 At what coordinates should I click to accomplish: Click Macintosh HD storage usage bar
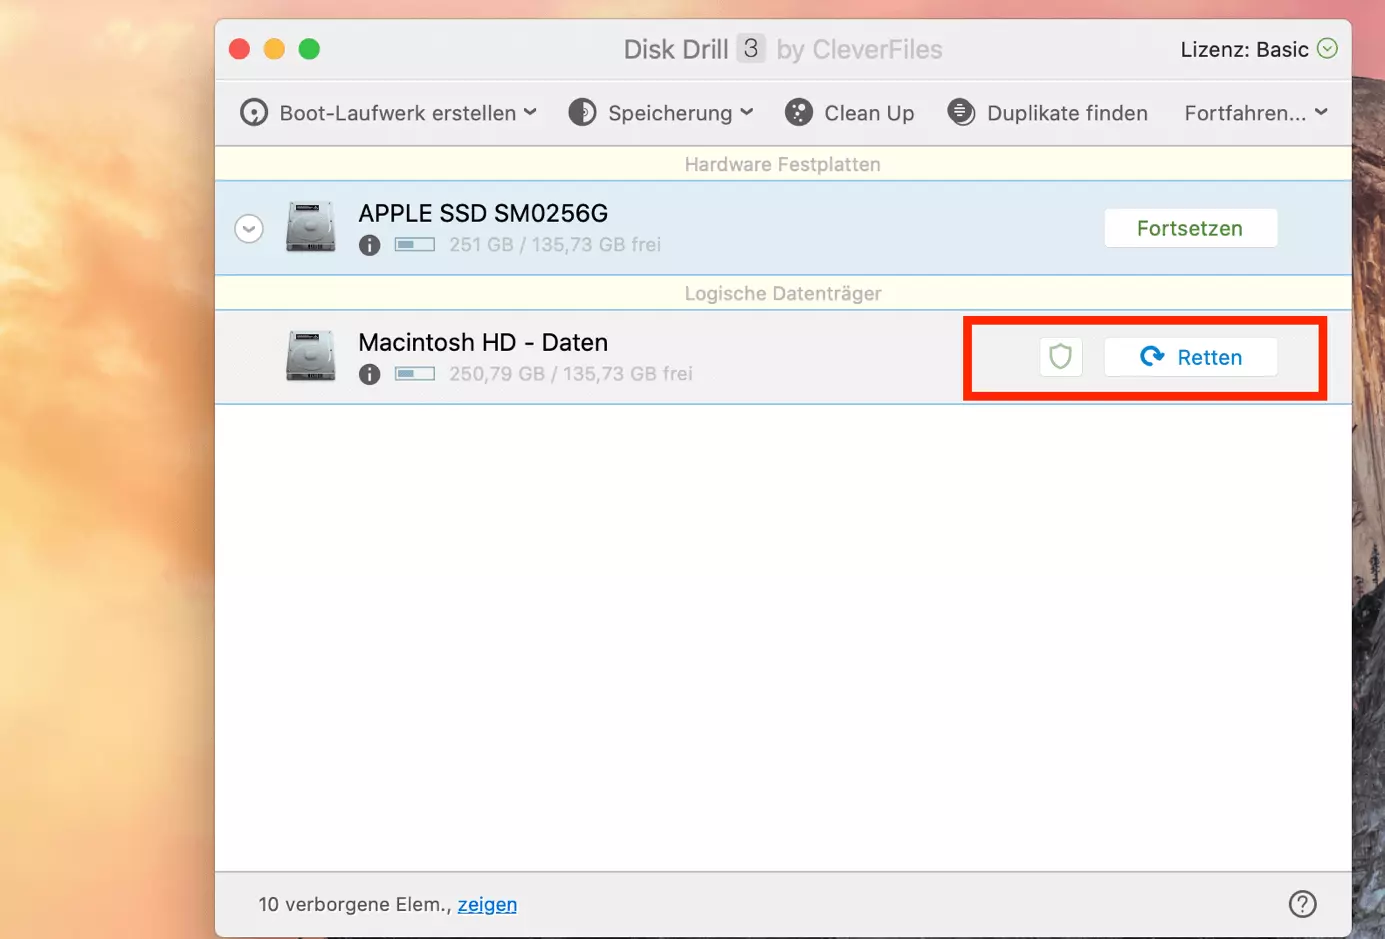click(x=415, y=373)
